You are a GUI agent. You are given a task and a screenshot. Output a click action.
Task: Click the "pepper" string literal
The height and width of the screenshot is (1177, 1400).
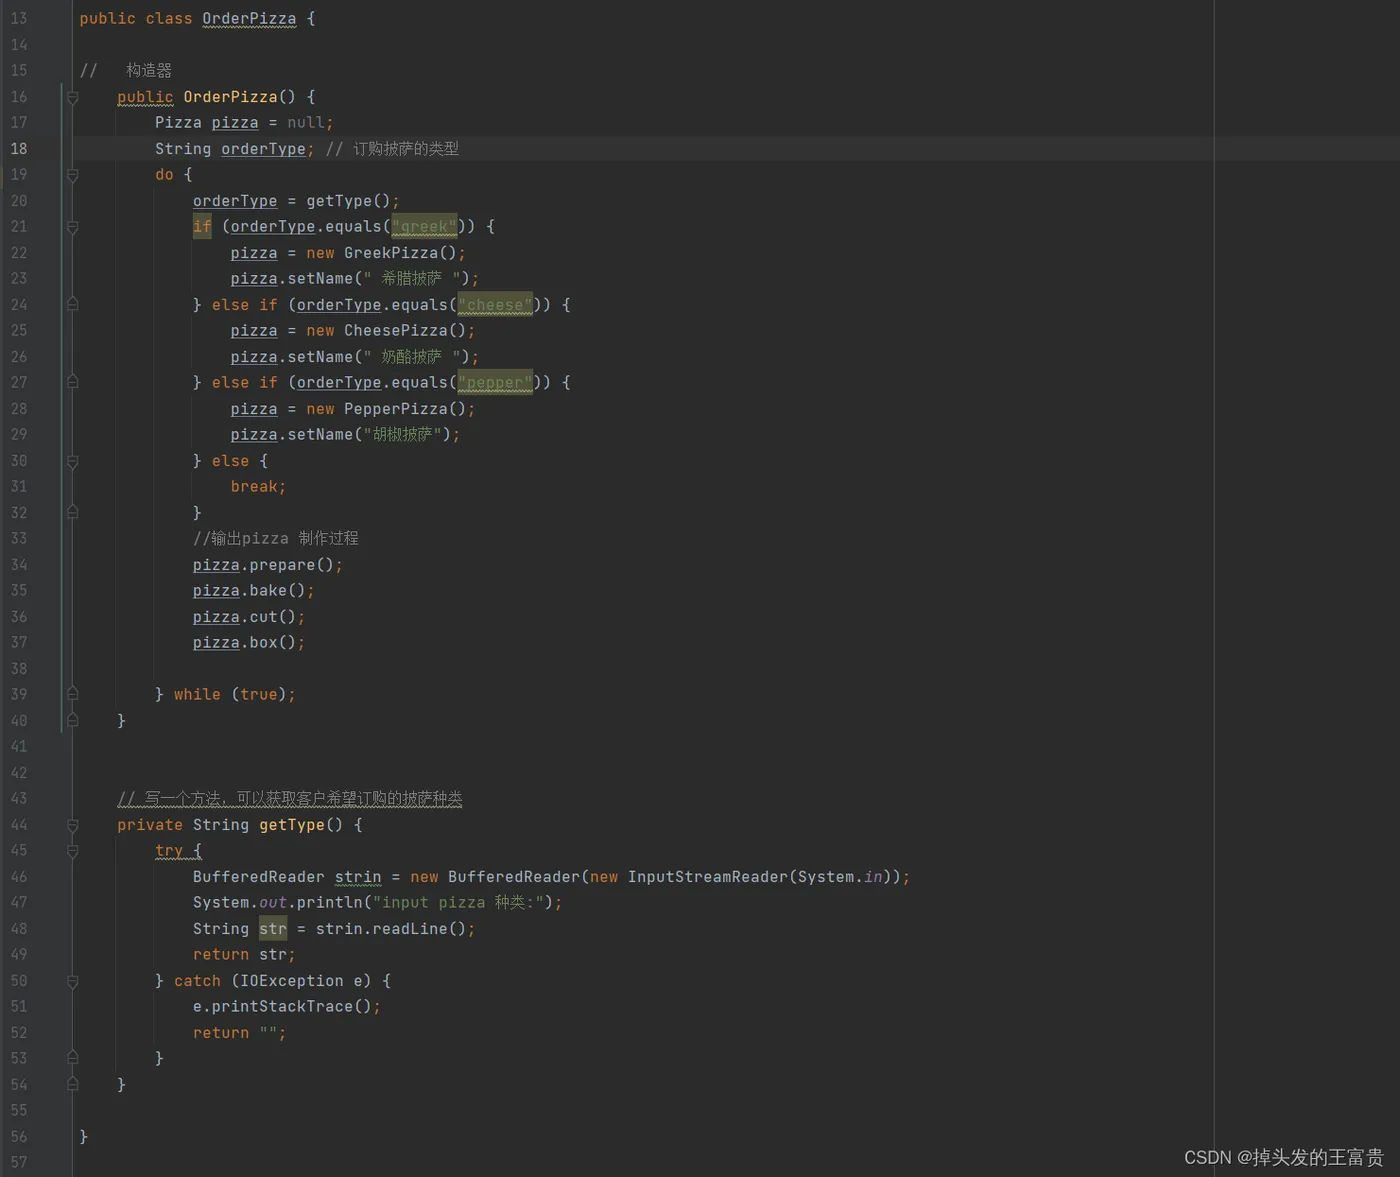[495, 383]
